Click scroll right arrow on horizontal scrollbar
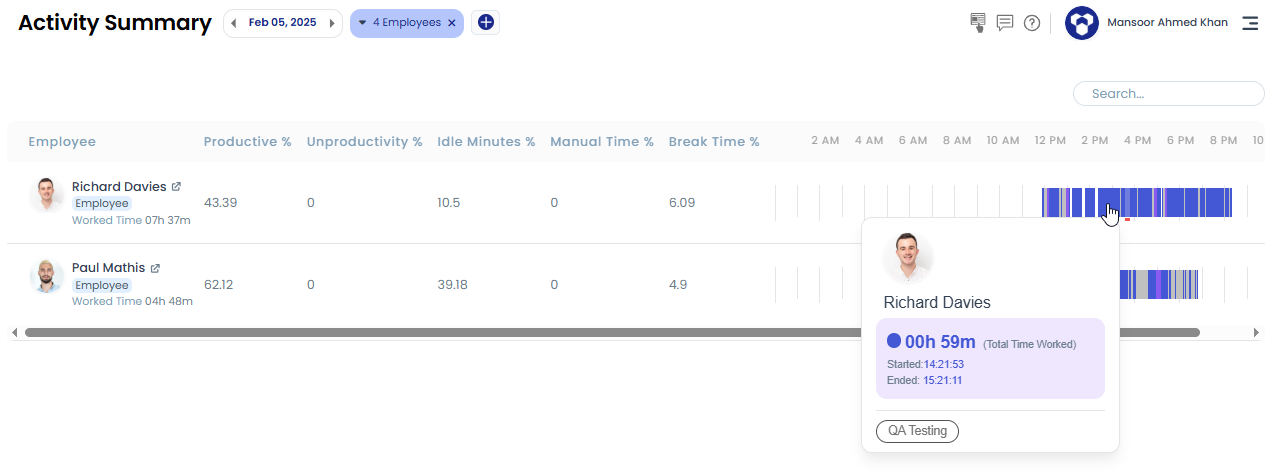 point(1257,332)
